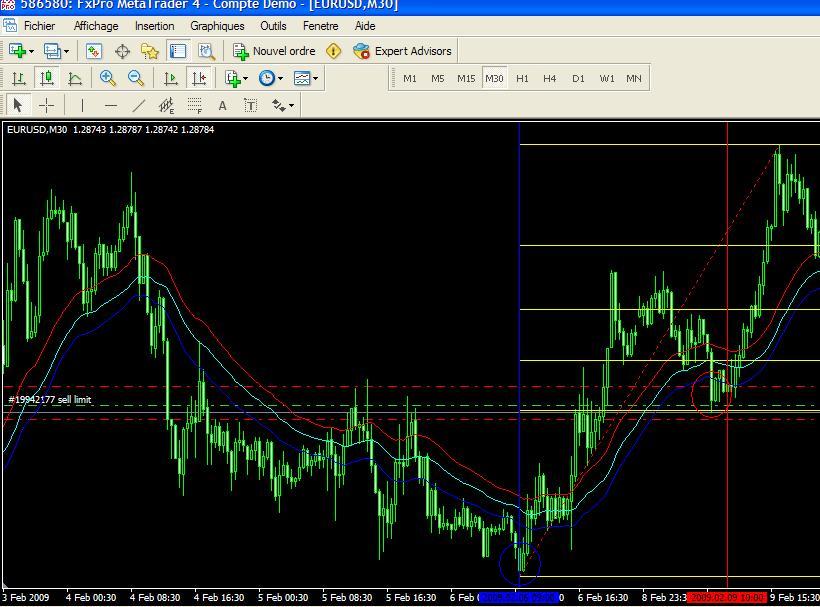This screenshot has height=607, width=820.
Task: Open the Insertion menu
Action: click(154, 26)
